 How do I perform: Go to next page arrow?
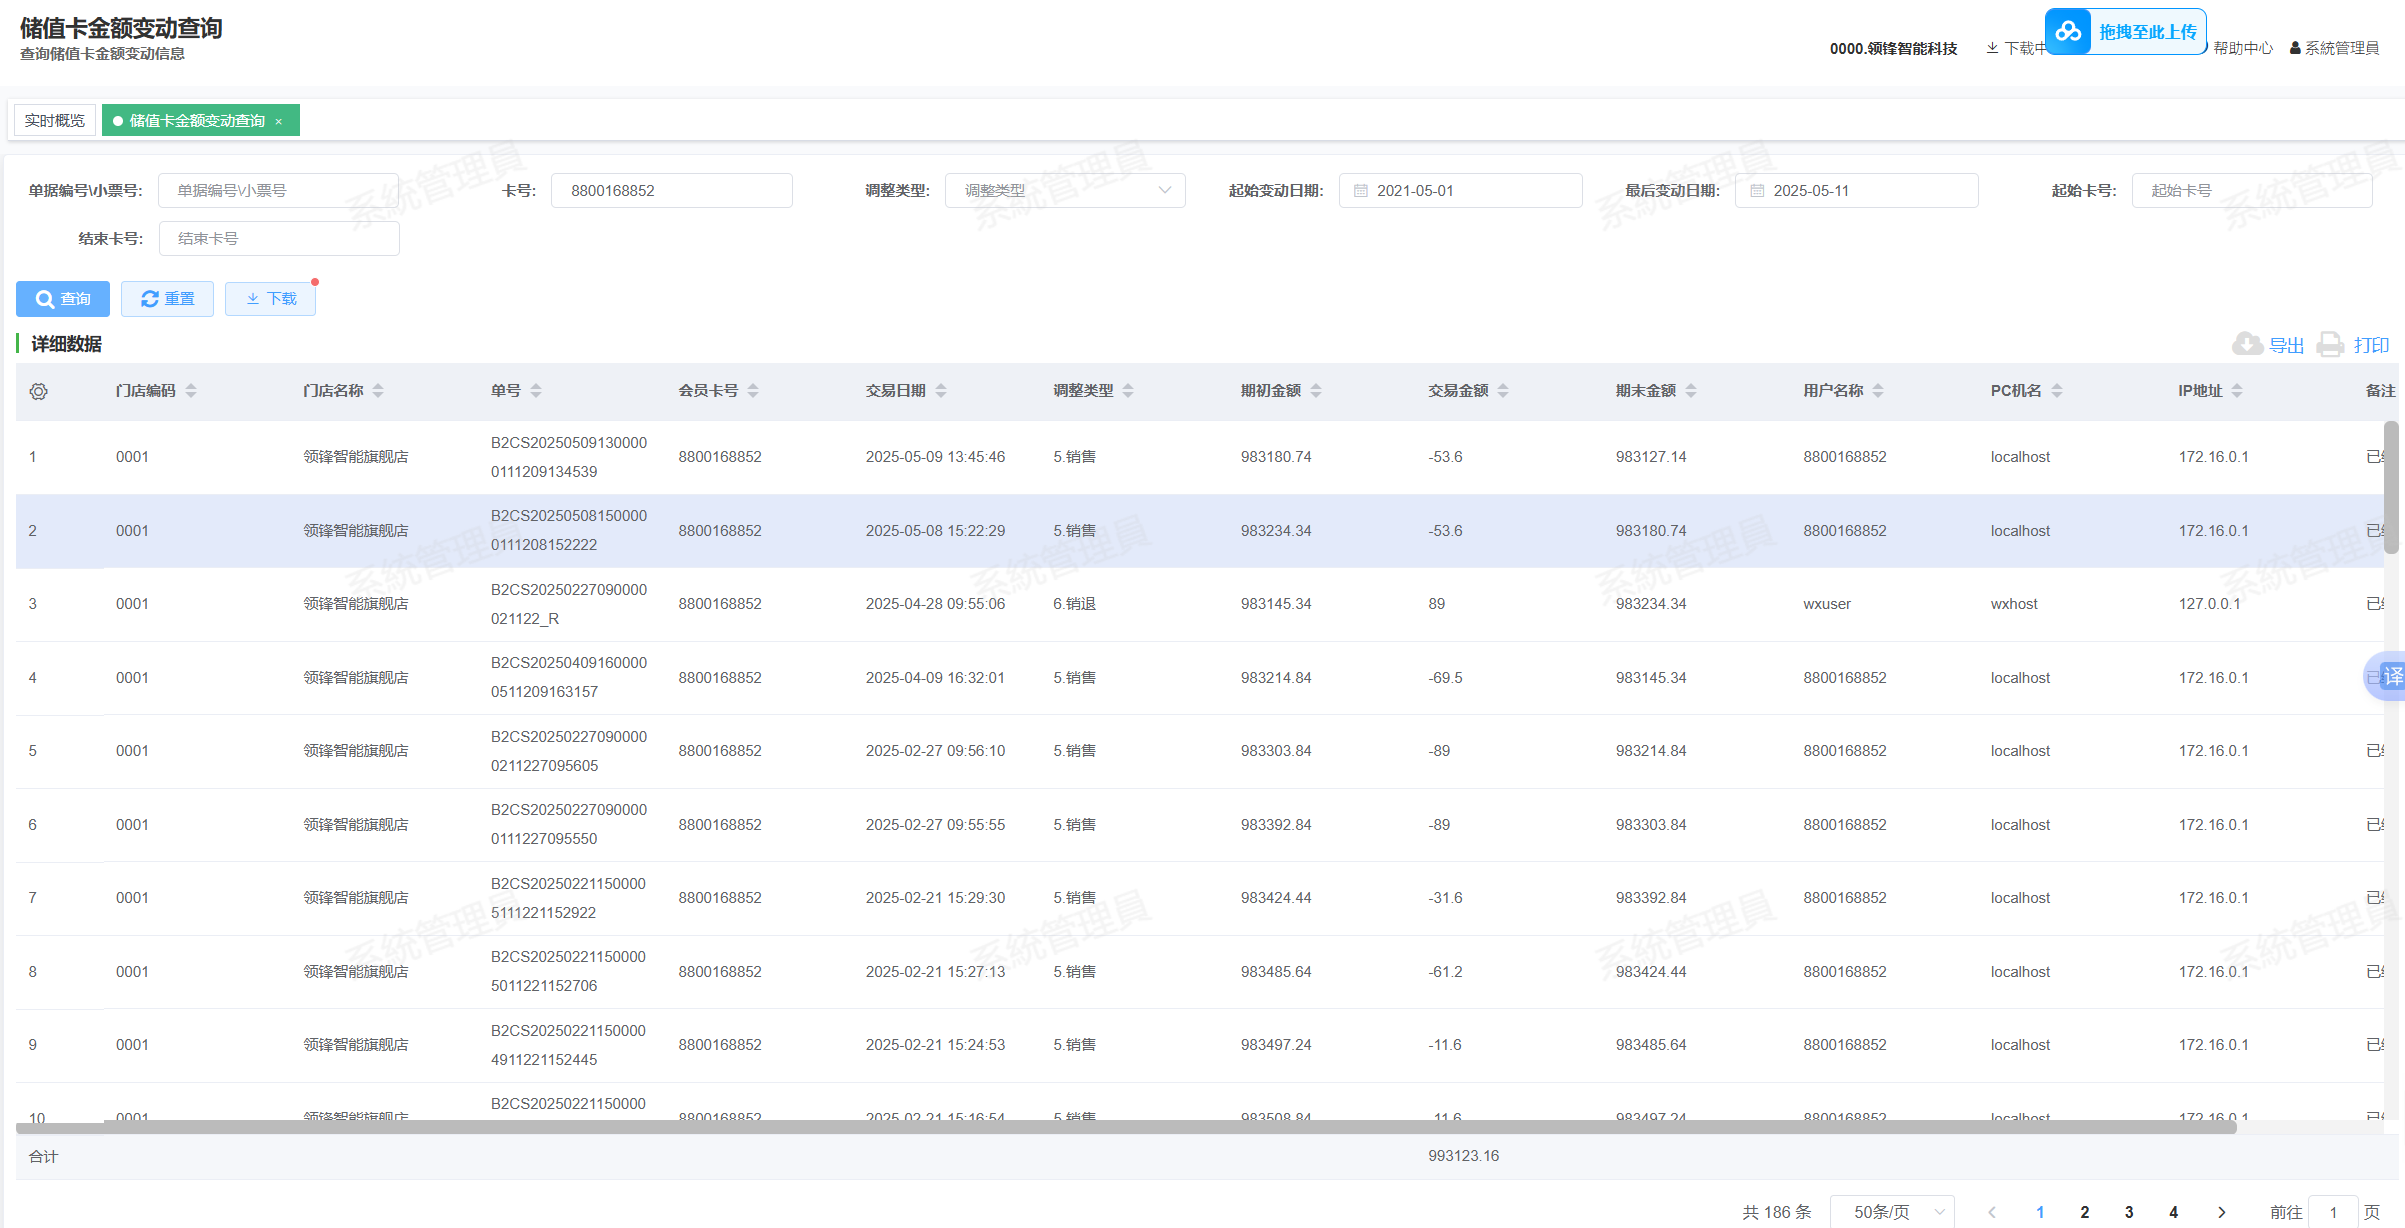pyautogui.click(x=2222, y=1211)
